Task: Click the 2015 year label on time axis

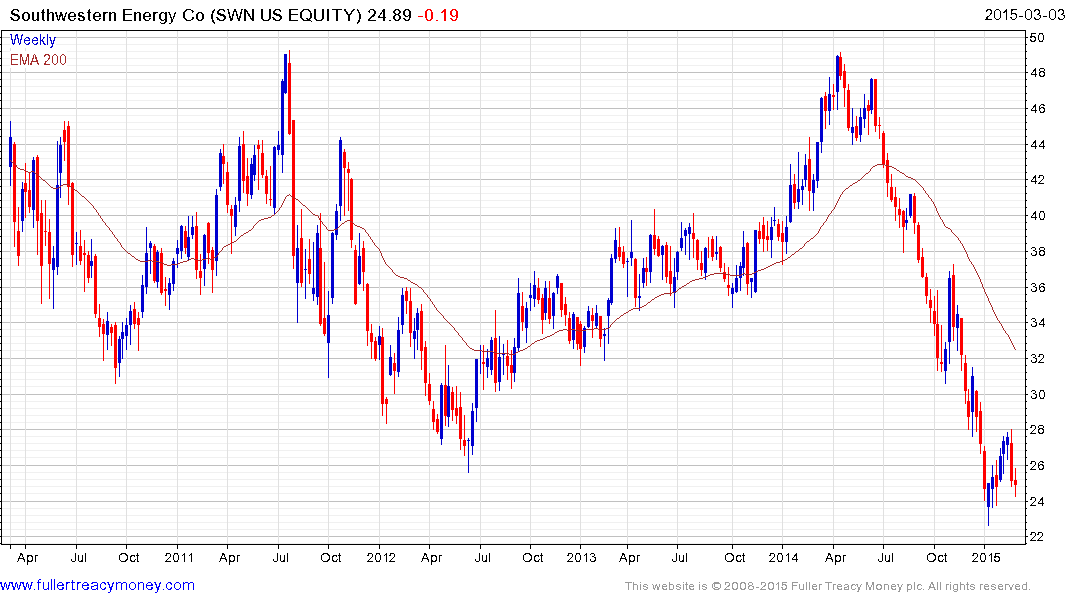Action: [986, 557]
